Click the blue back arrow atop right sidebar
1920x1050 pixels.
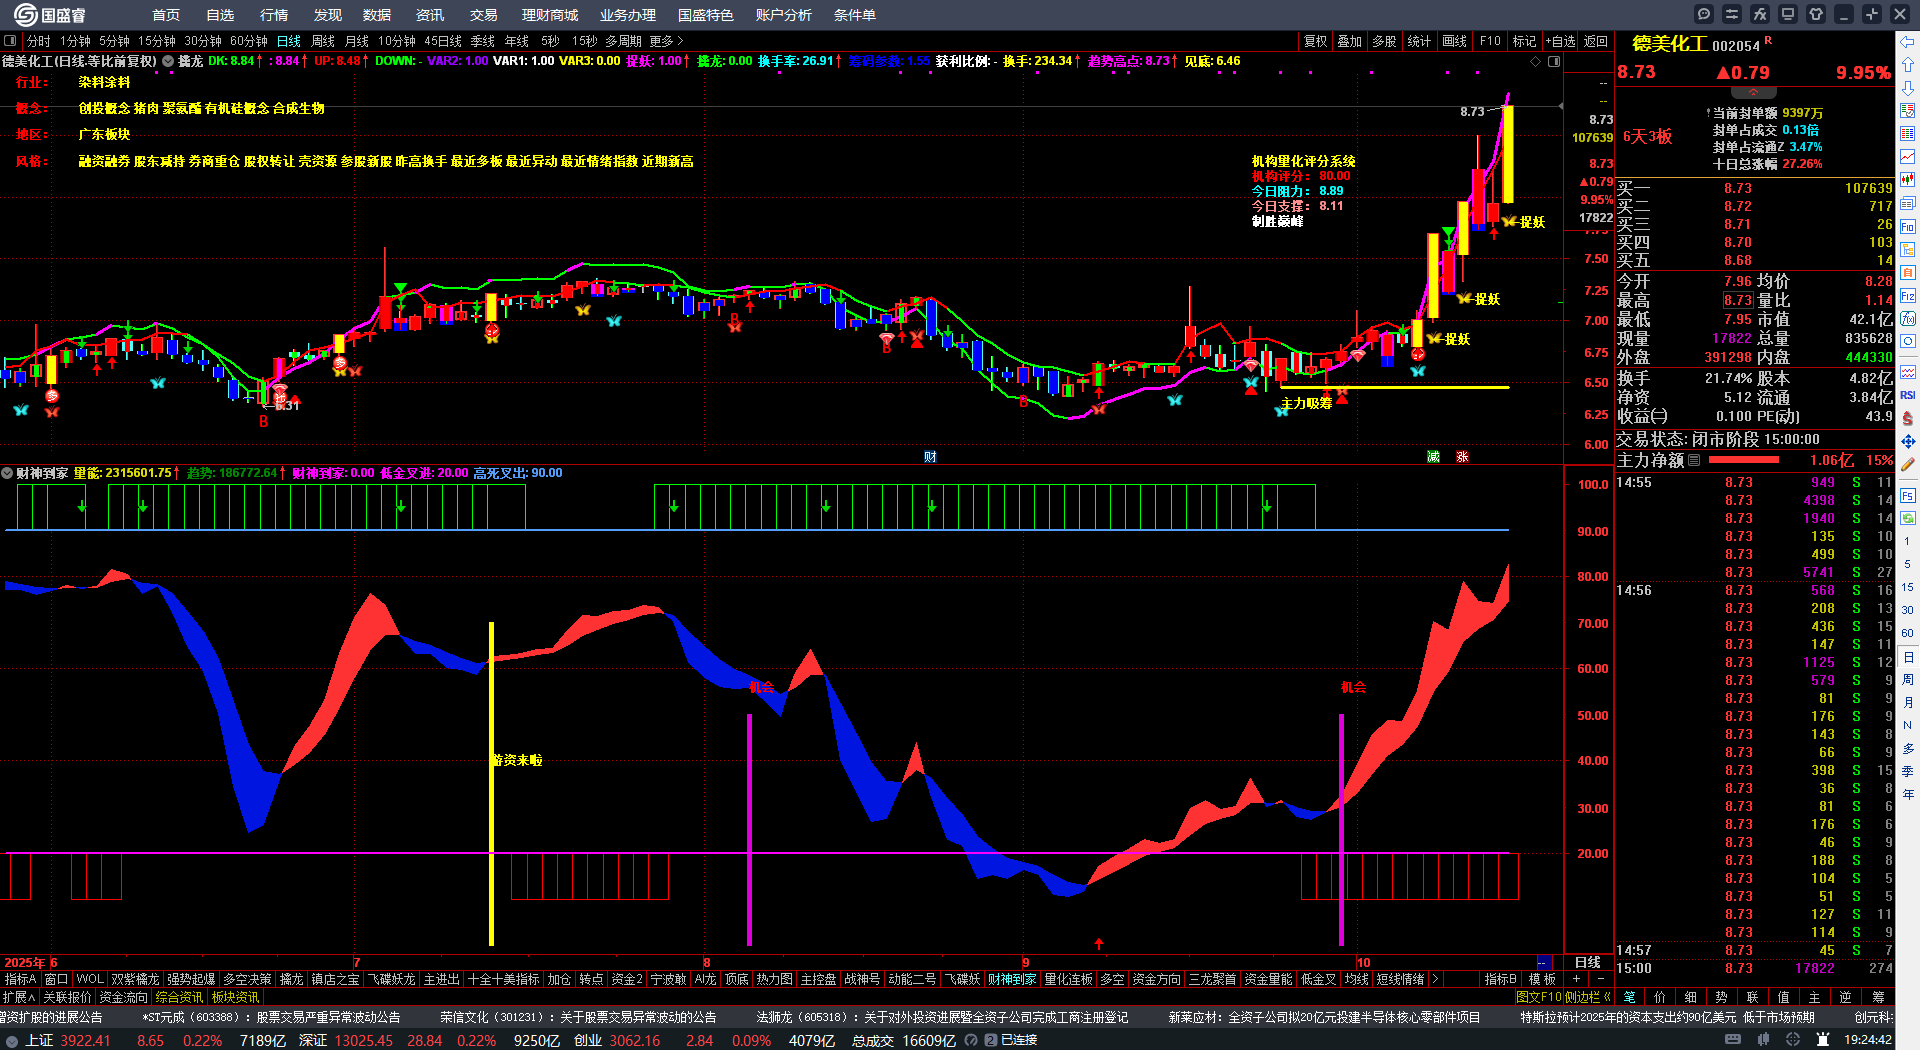(1908, 41)
